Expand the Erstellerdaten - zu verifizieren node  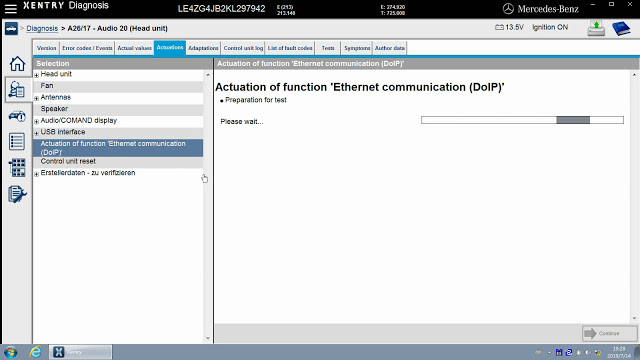(x=37, y=173)
